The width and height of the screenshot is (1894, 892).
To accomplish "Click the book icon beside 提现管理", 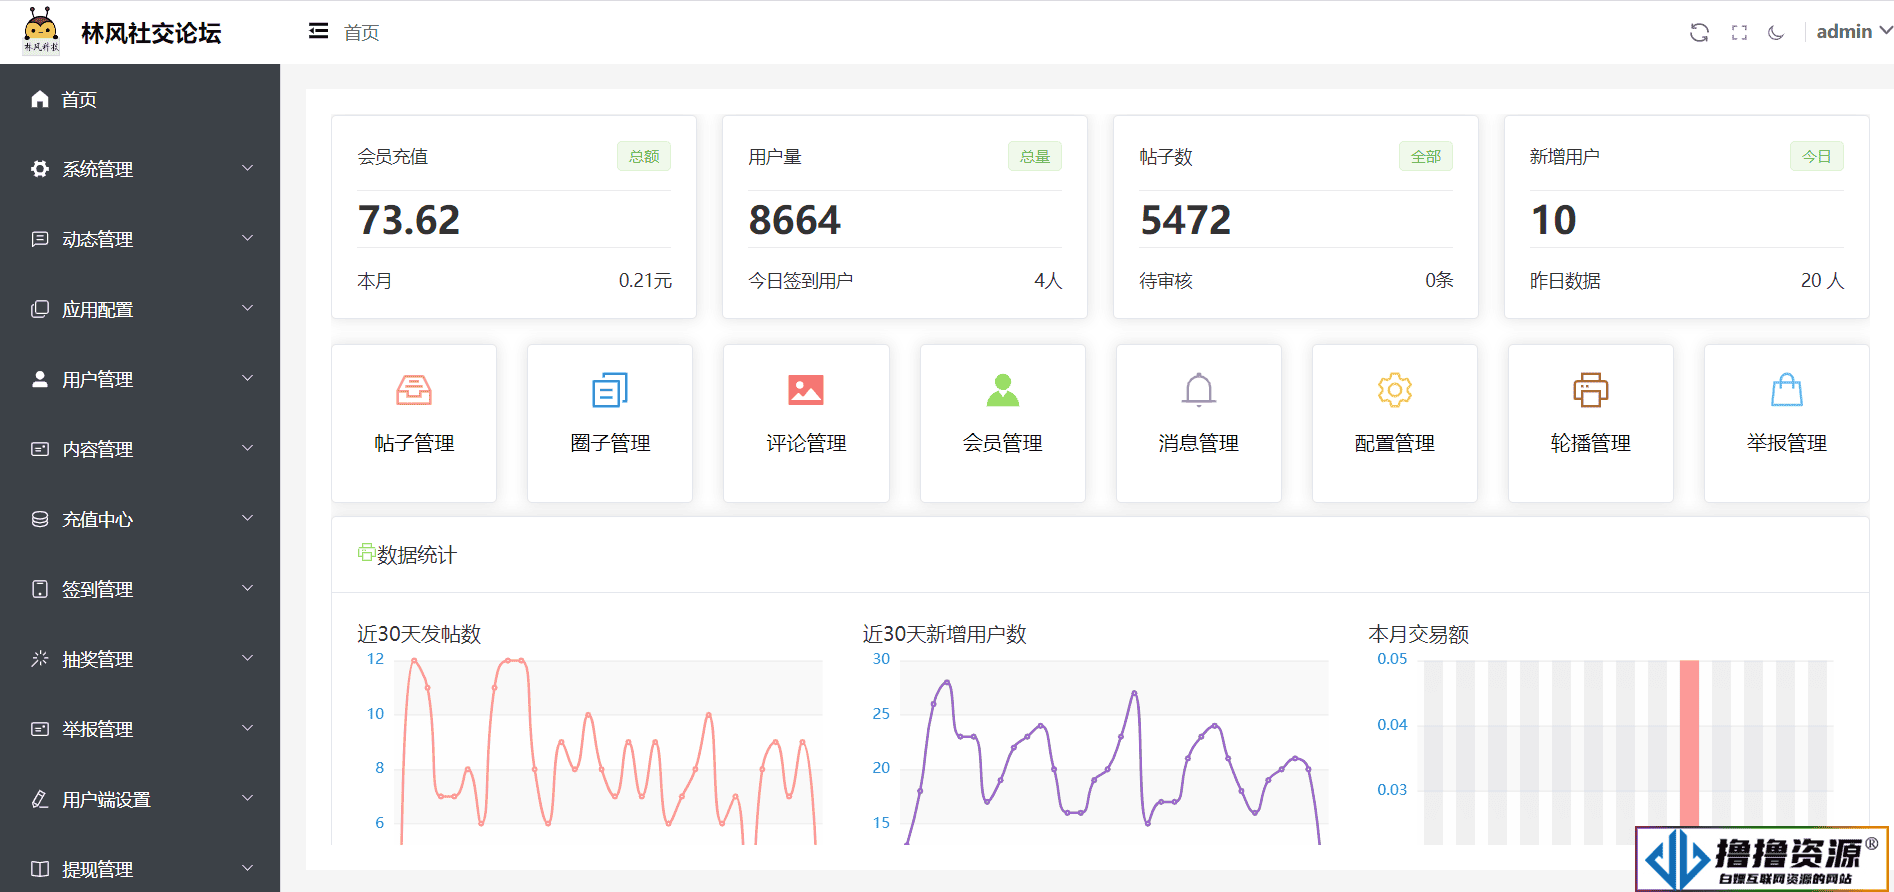I will coord(40,869).
